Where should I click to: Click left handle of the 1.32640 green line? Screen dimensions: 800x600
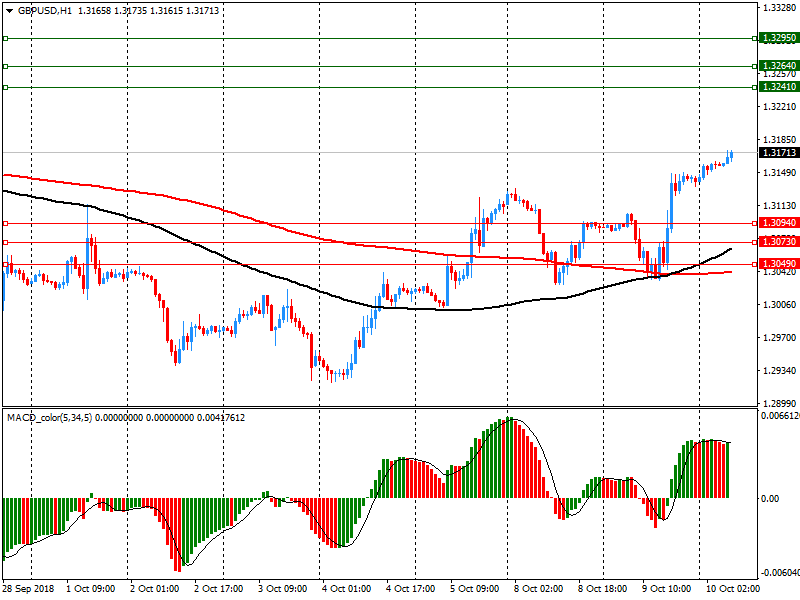[5, 66]
